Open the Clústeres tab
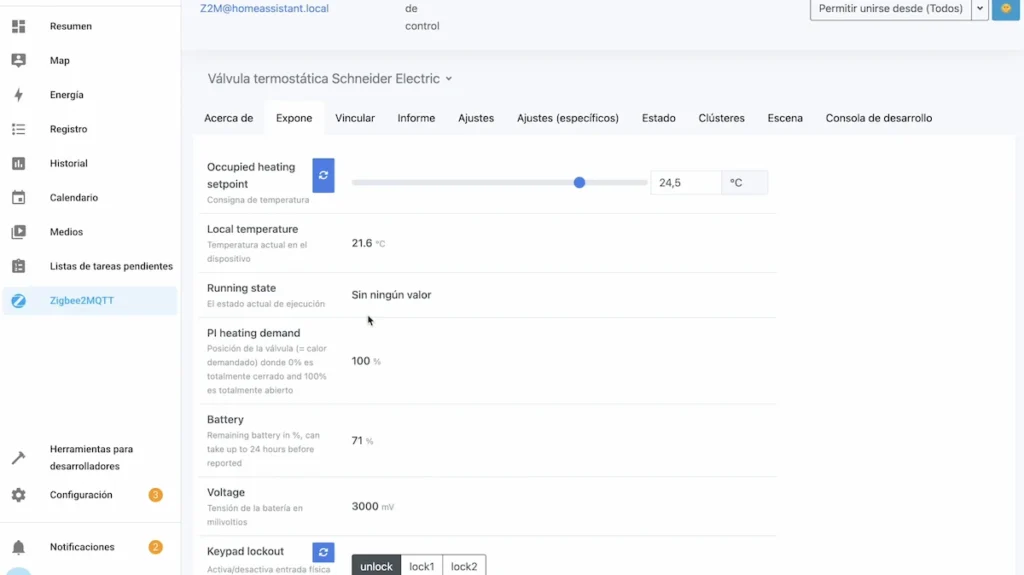This screenshot has width=1024, height=575. point(721,118)
